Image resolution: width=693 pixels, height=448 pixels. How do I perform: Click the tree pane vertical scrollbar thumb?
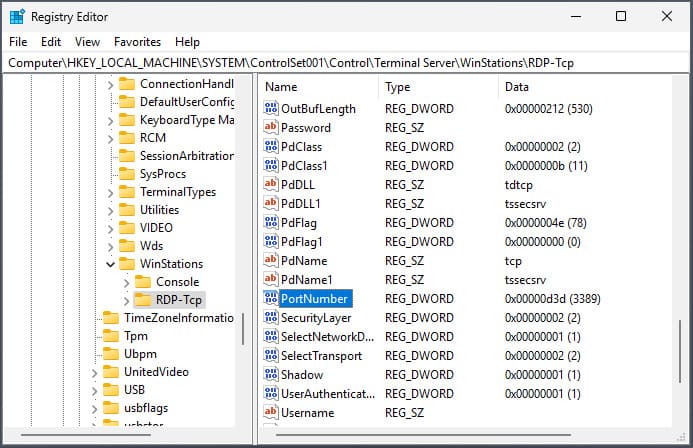pos(243,329)
